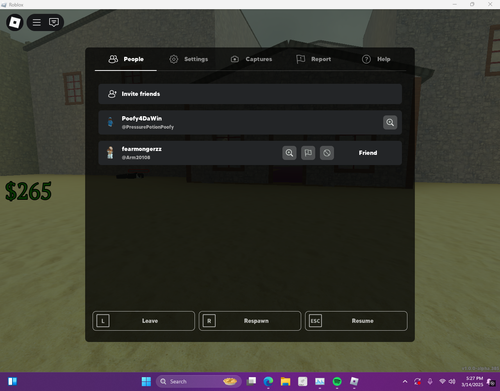The height and width of the screenshot is (391, 500).
Task: Click the sync status icon in the system tray
Action: click(417, 381)
